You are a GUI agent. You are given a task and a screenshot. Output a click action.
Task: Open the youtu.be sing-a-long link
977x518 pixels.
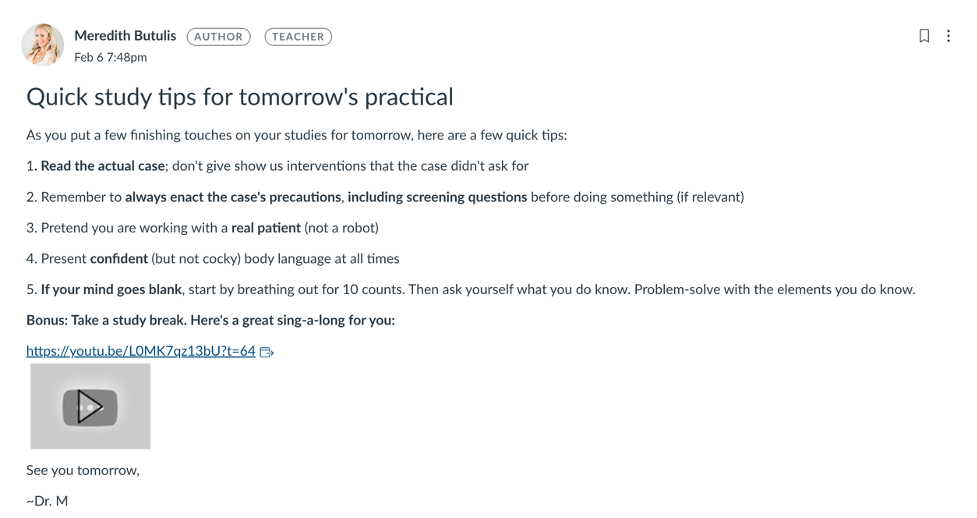click(141, 351)
